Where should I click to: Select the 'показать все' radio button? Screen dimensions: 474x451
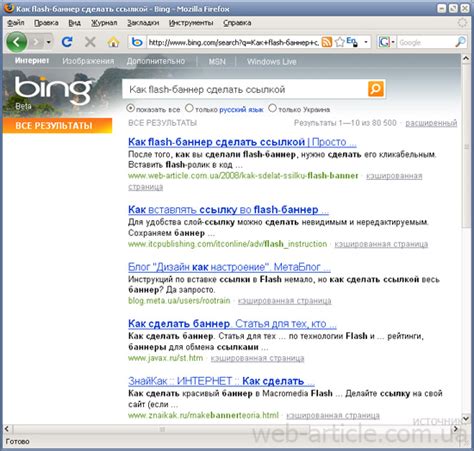[130, 108]
